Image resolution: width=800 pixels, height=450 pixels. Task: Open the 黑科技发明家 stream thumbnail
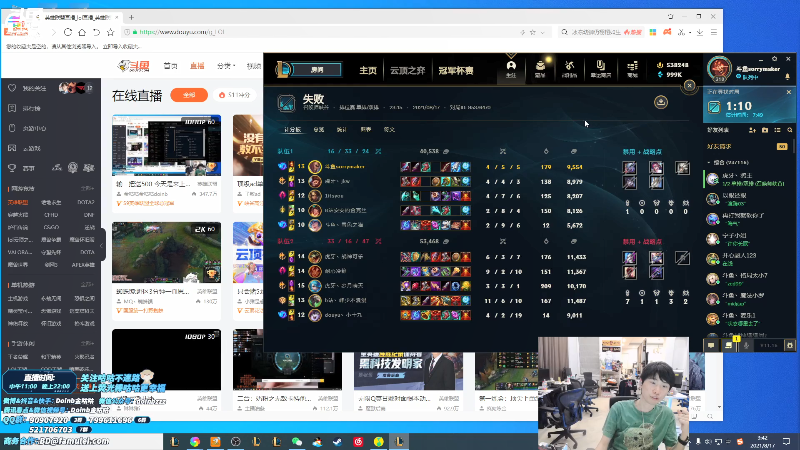tap(408, 370)
